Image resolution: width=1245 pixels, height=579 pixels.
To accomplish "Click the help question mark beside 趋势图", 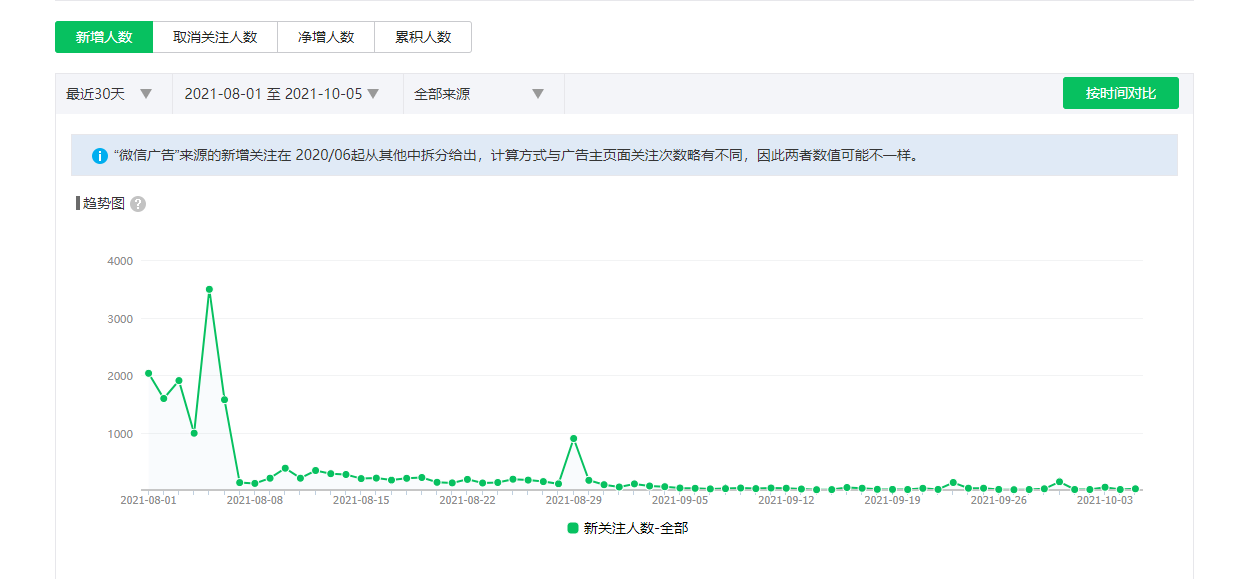I will (x=138, y=204).
